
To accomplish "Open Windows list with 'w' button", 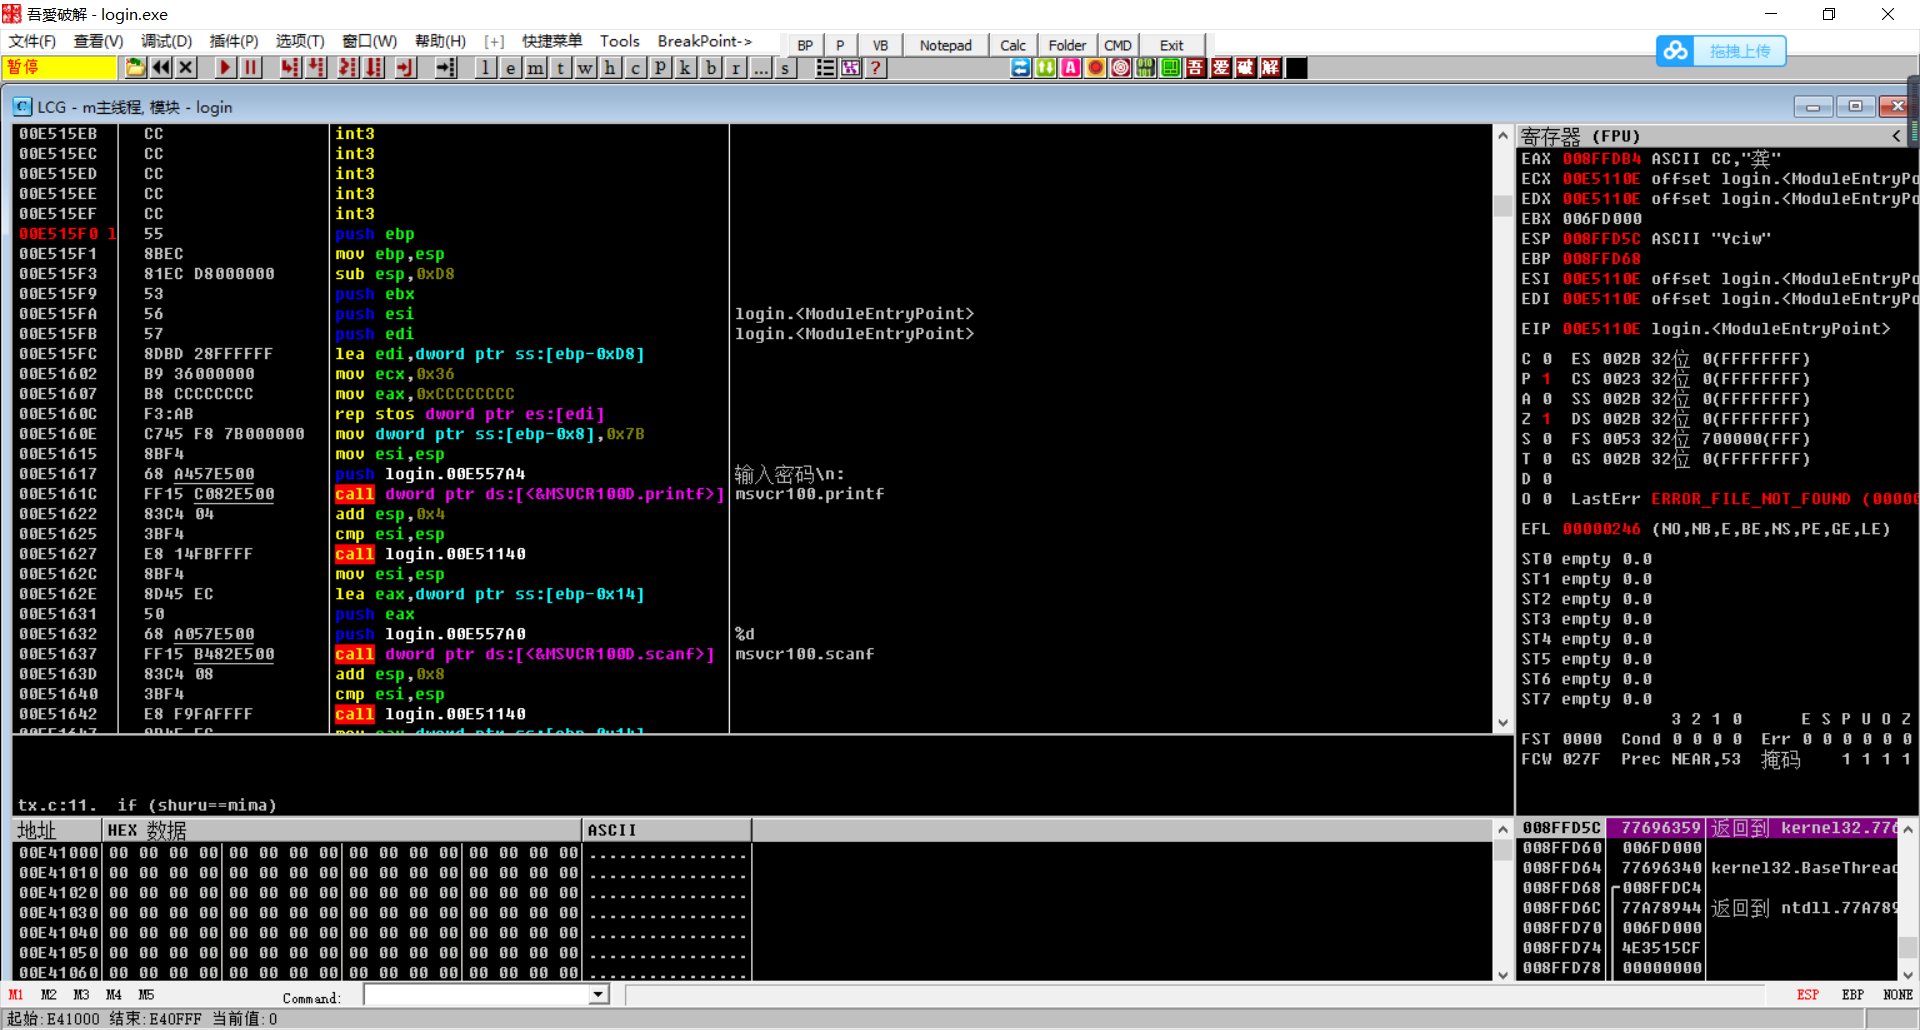I will click(x=585, y=68).
